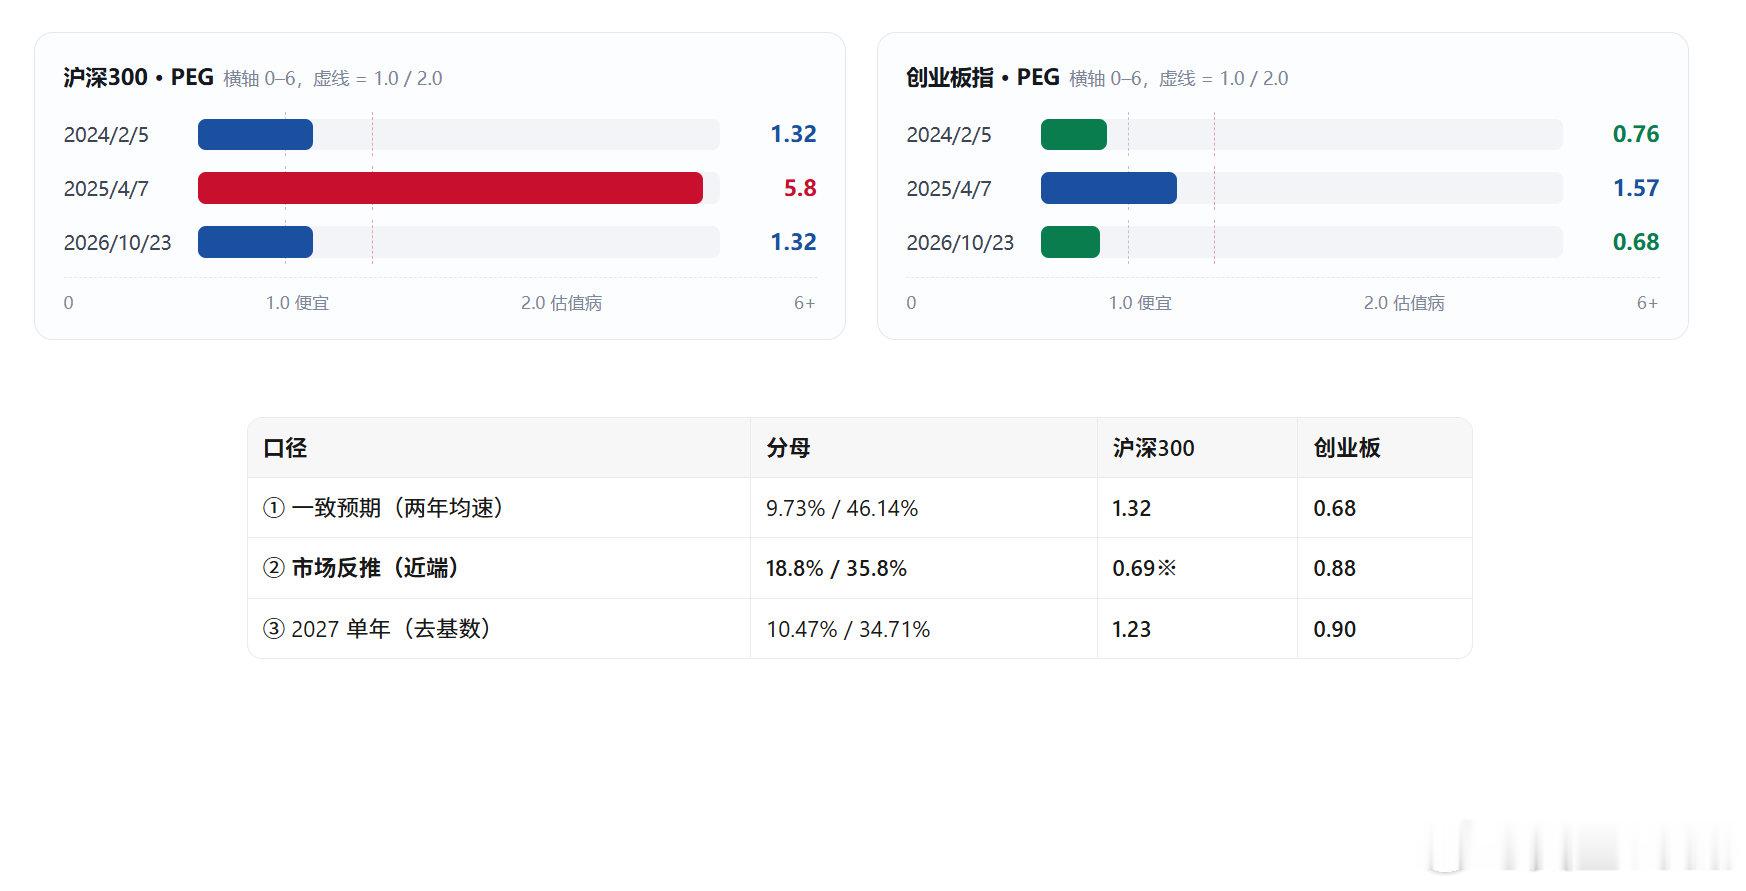Click the 创业板指 · PEG chart title

click(982, 77)
